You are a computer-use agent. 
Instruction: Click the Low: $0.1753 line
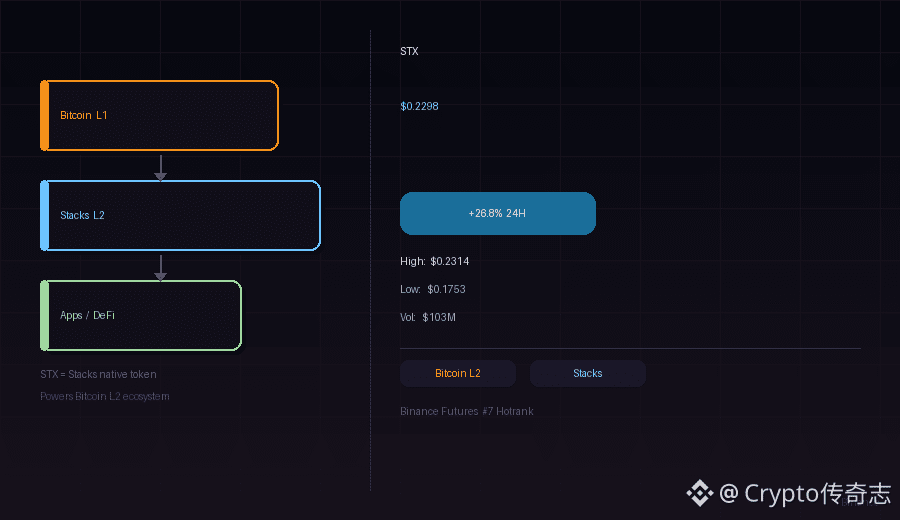point(433,289)
